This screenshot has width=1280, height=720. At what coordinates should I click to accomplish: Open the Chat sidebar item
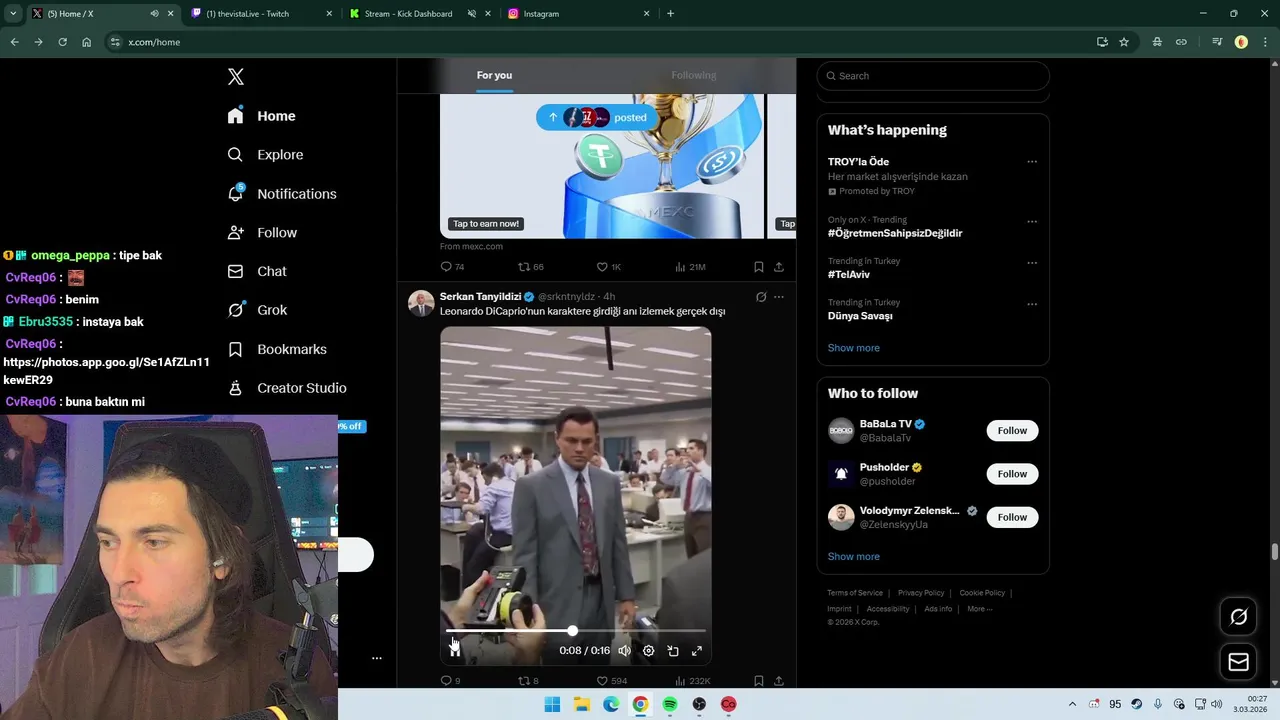pyautogui.click(x=256, y=271)
